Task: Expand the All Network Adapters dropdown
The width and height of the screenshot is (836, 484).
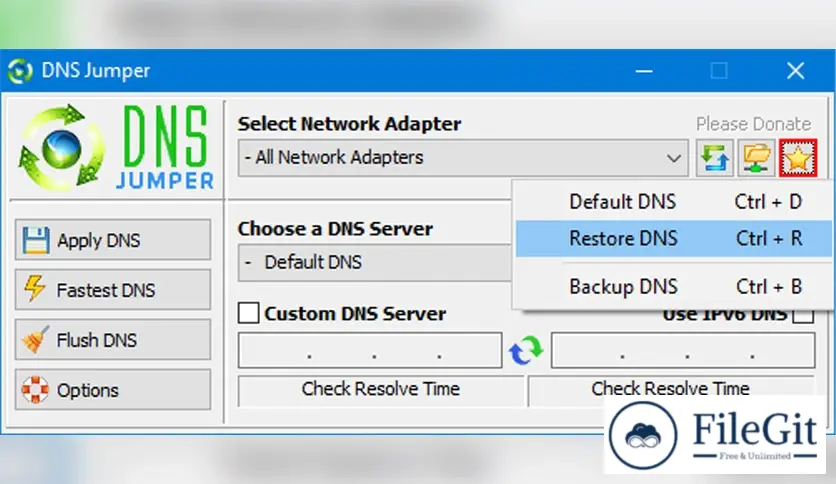Action: [463, 158]
